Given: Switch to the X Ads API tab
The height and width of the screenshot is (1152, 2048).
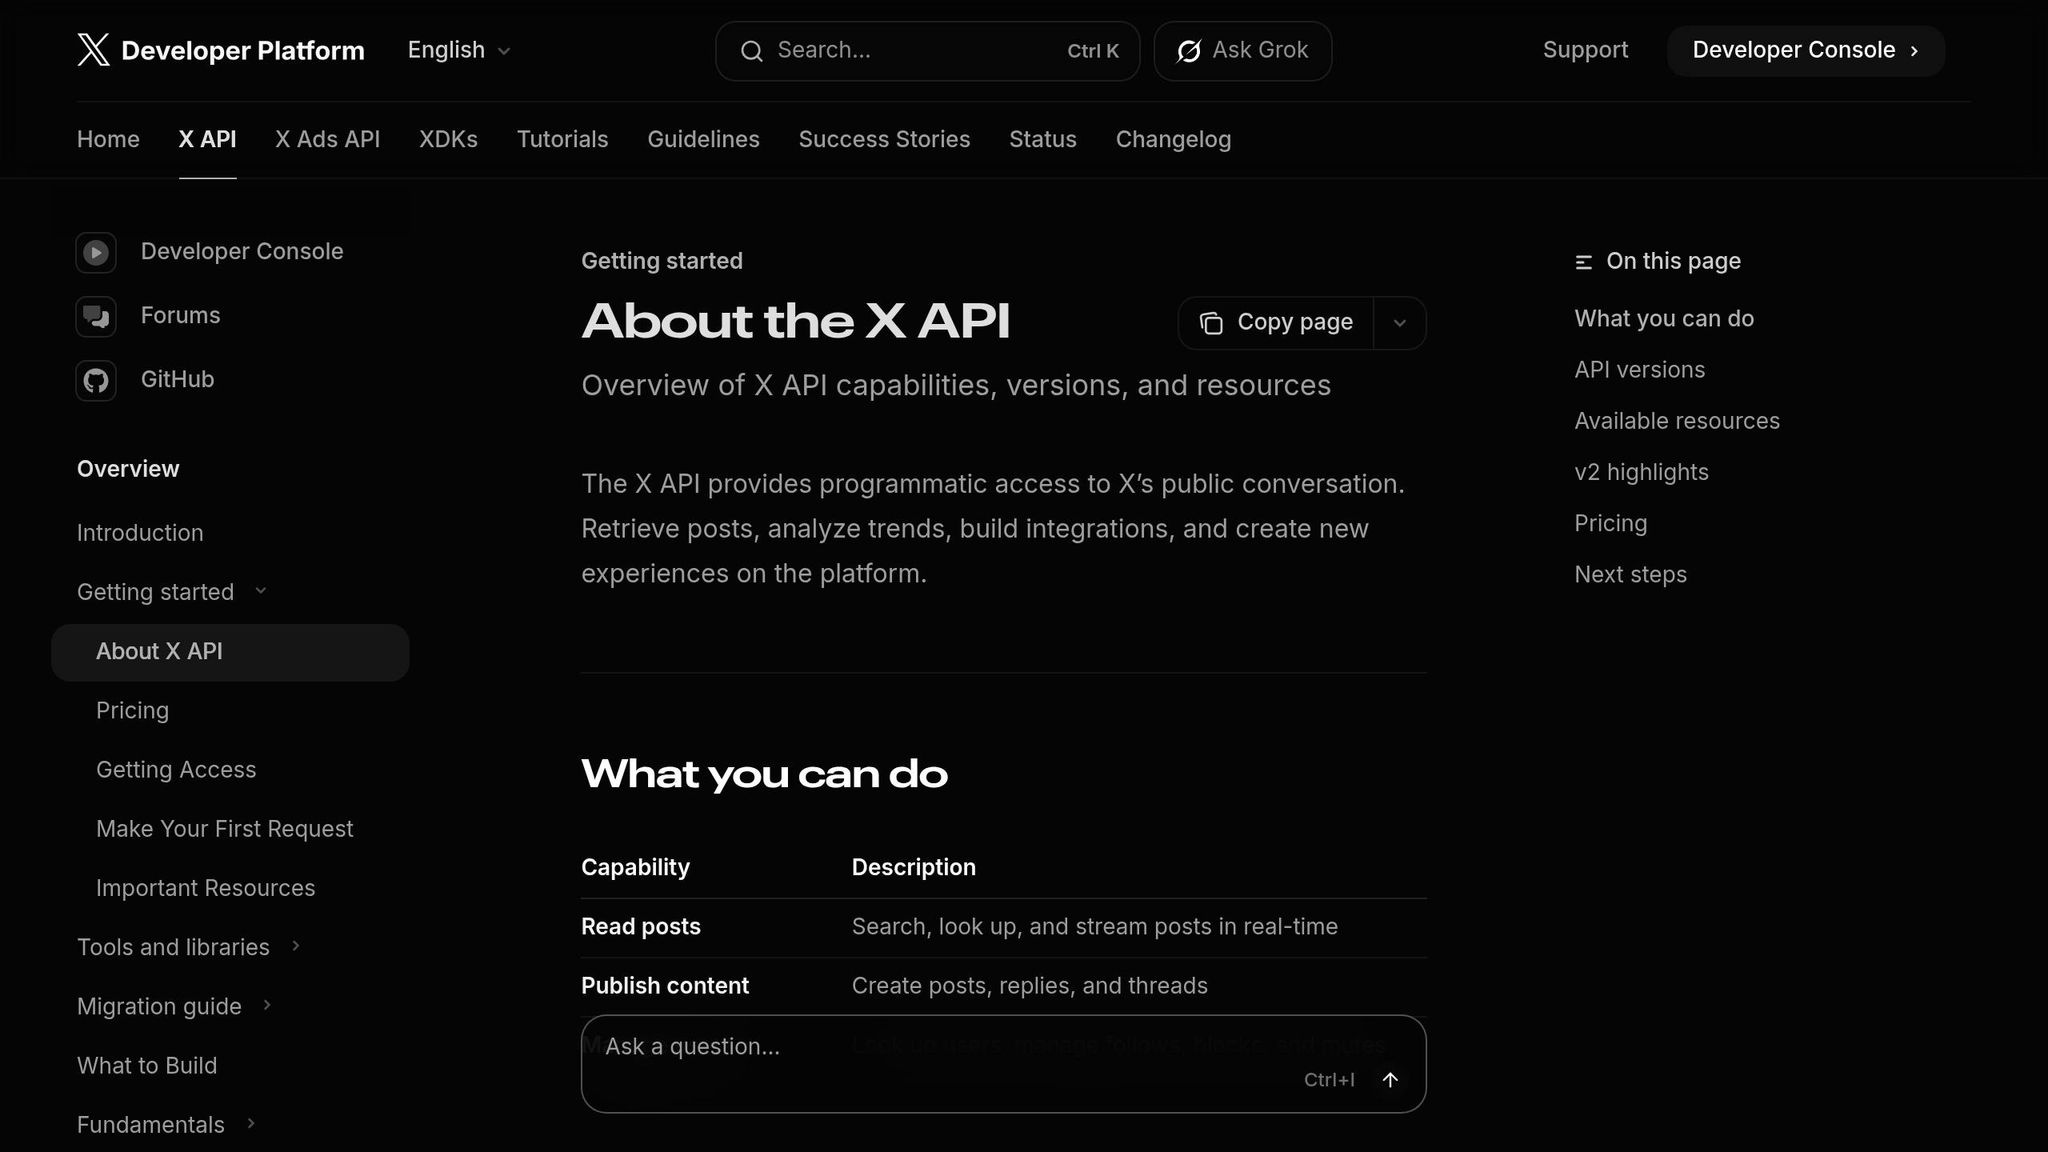Looking at the screenshot, I should (x=327, y=139).
